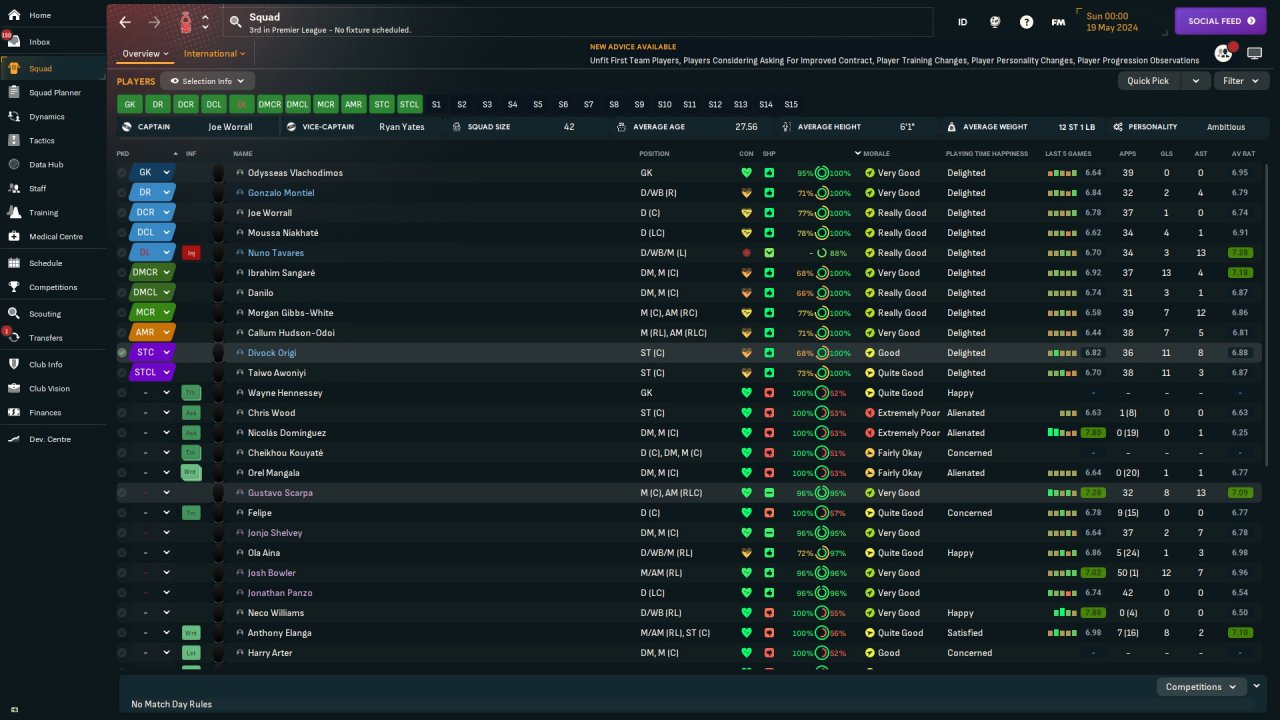
Task: Select the S1 substitute slot
Action: point(436,104)
